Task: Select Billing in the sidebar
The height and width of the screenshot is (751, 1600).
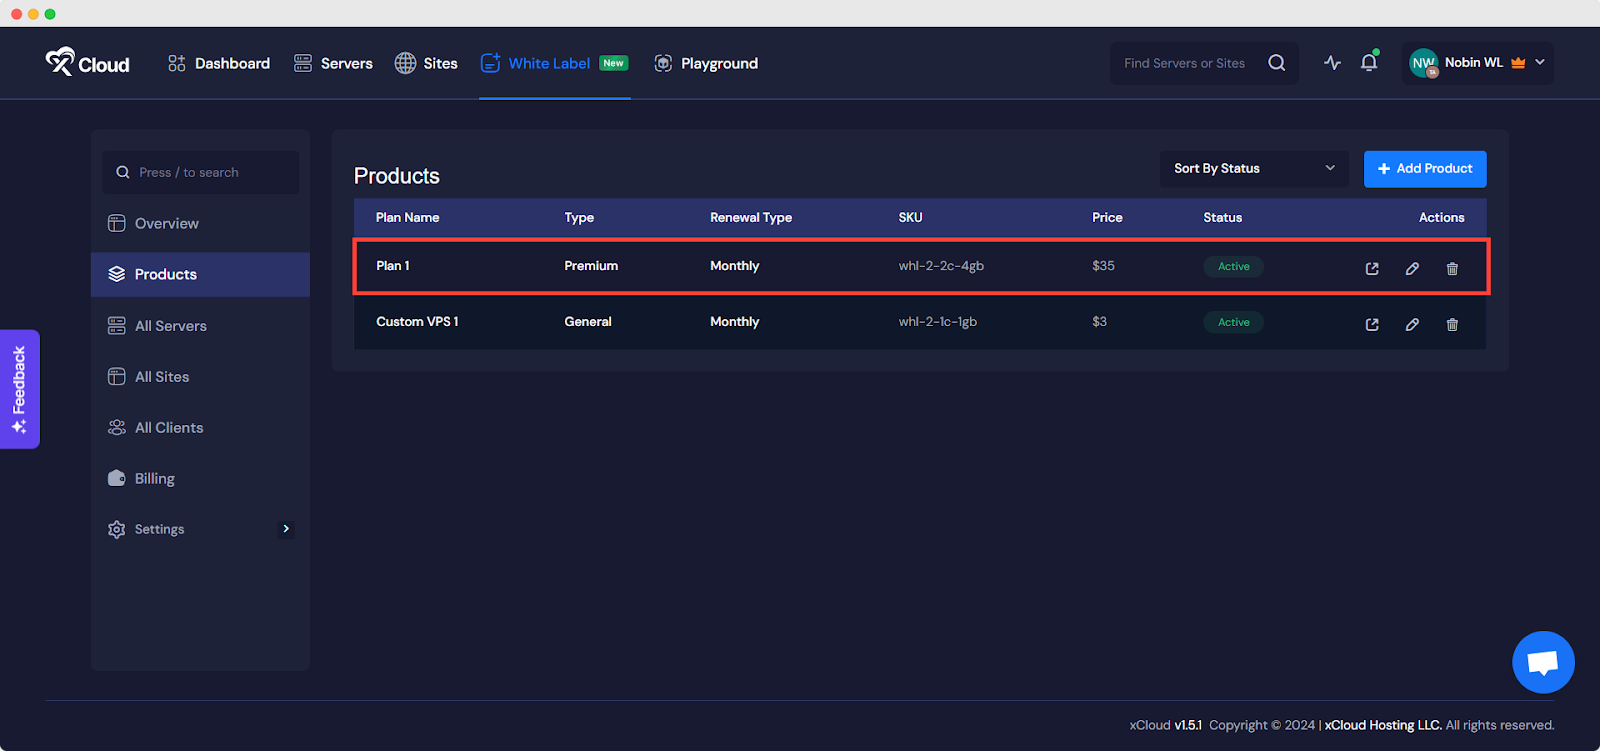Action: (x=154, y=479)
